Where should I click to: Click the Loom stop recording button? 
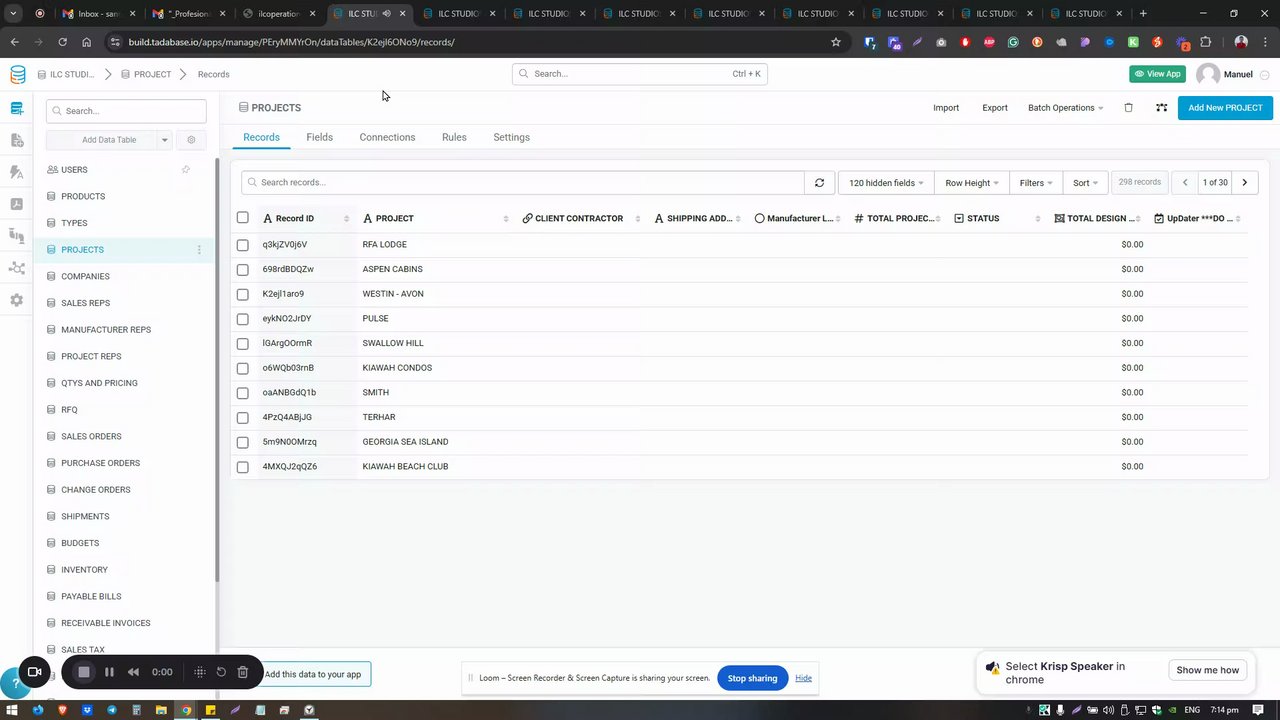[84, 672]
